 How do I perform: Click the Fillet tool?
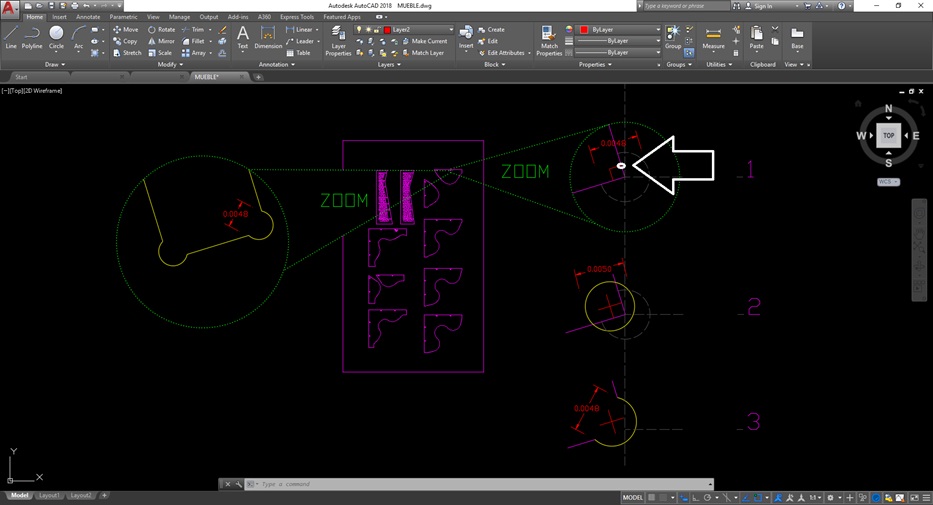pyautogui.click(x=193, y=41)
